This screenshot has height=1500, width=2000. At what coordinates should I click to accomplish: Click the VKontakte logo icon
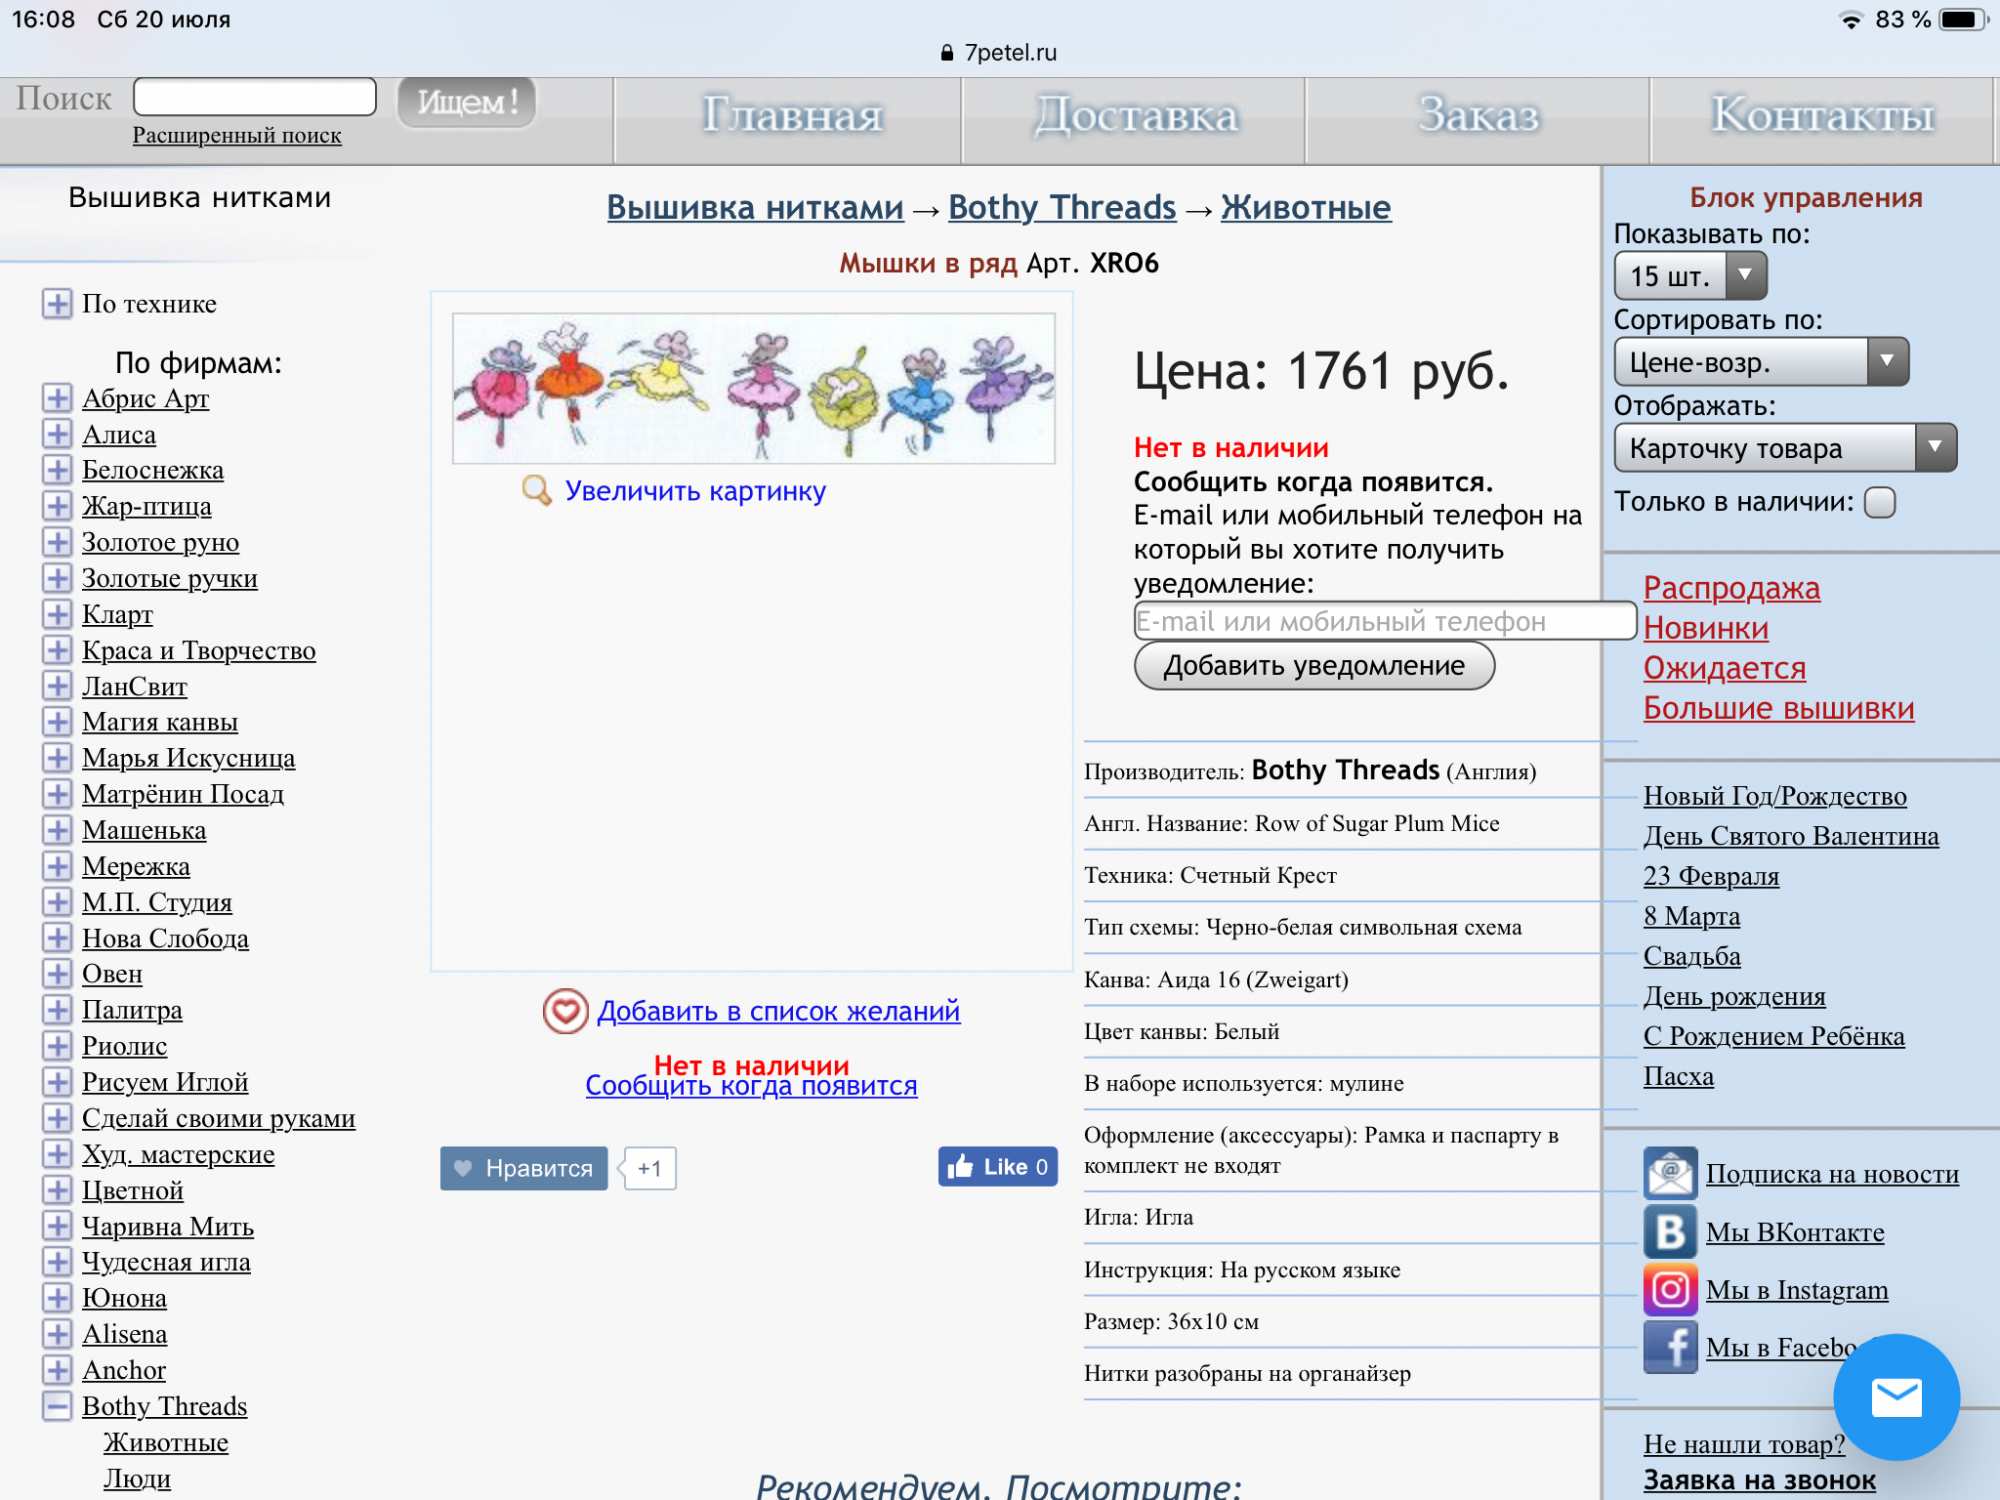click(x=1670, y=1232)
